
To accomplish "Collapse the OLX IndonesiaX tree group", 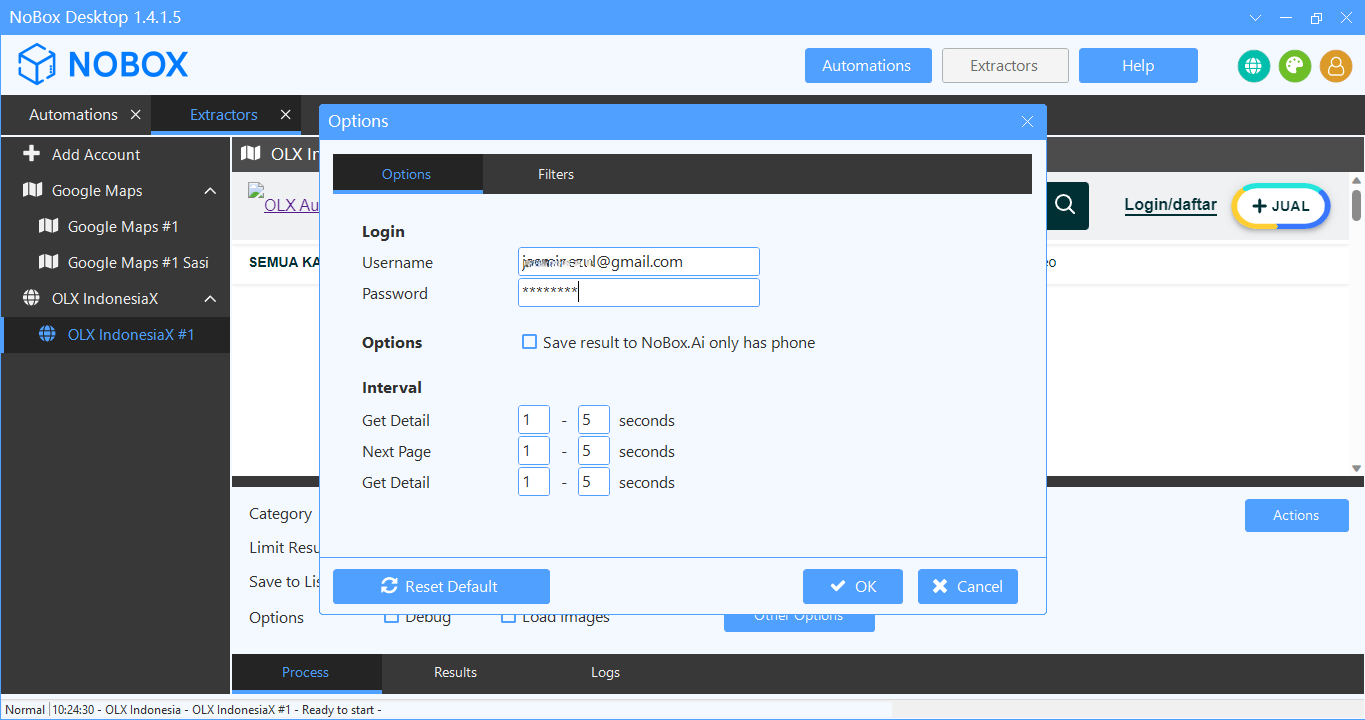I will 210,299.
